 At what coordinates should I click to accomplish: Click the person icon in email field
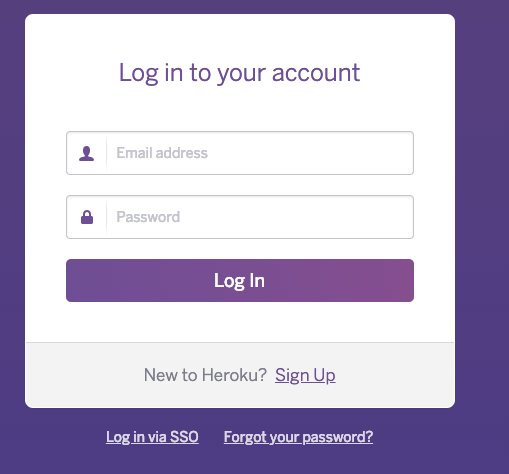(x=86, y=153)
